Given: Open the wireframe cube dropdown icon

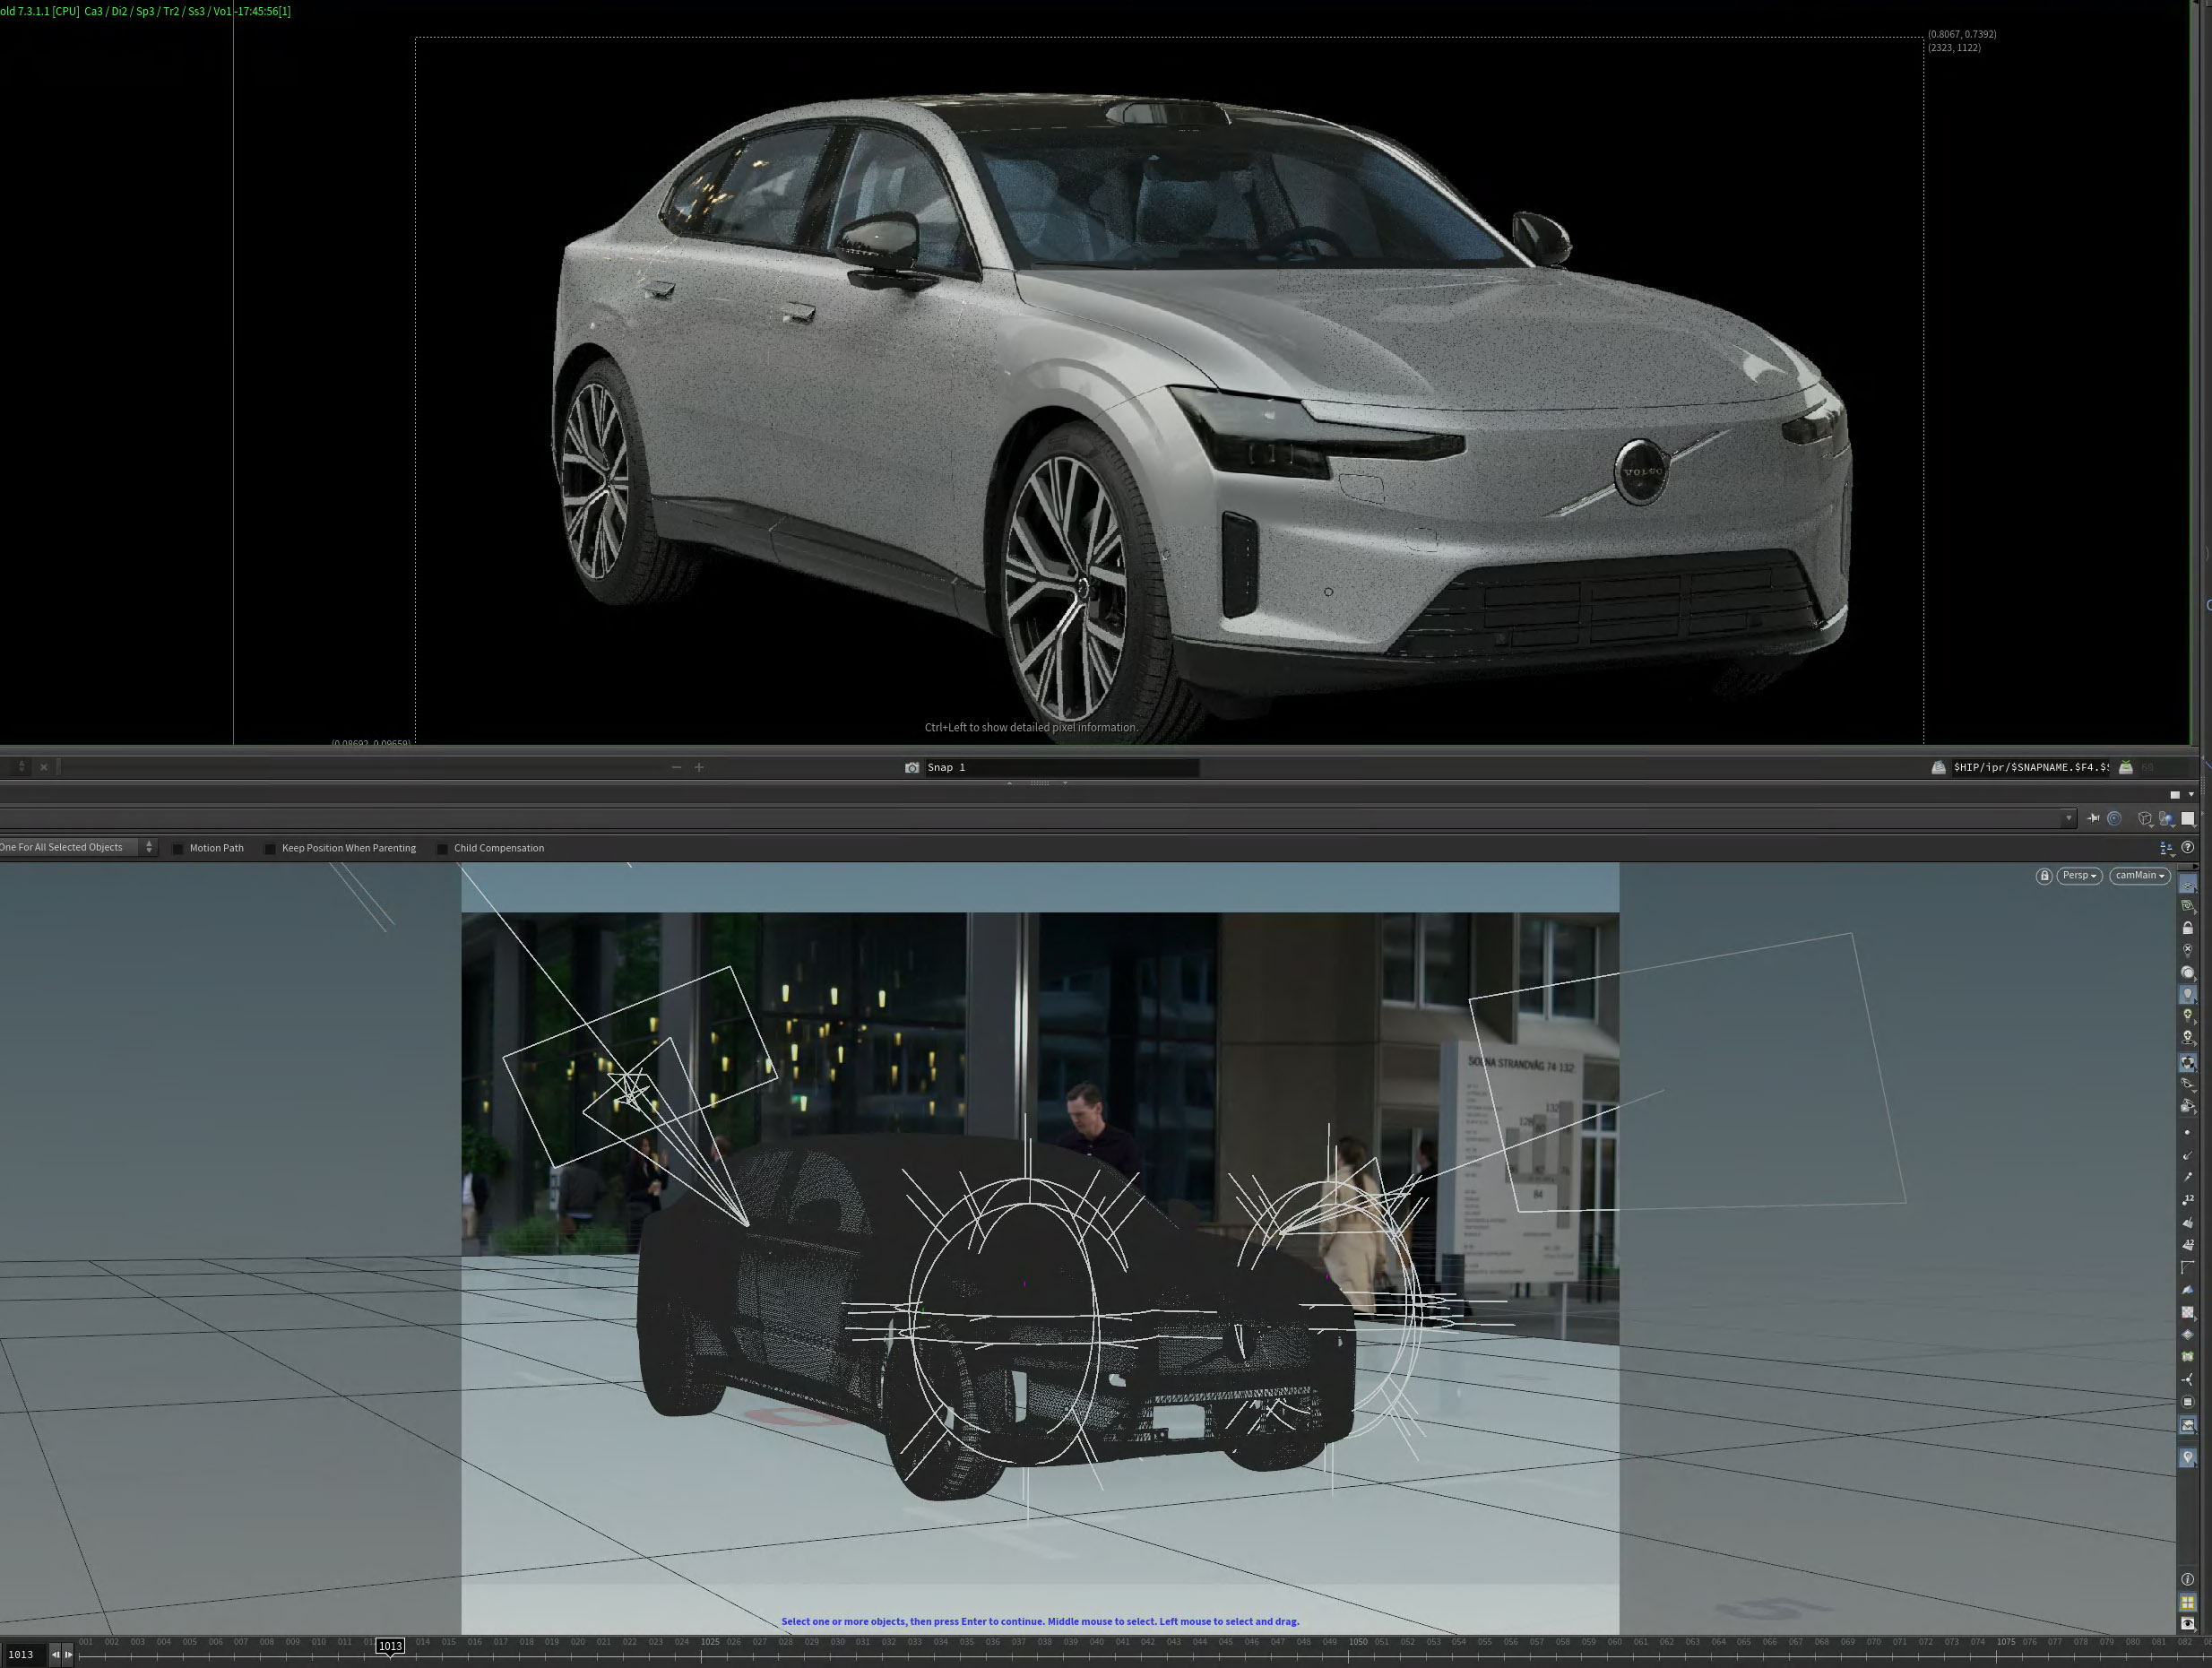Looking at the screenshot, I should coord(2144,819).
